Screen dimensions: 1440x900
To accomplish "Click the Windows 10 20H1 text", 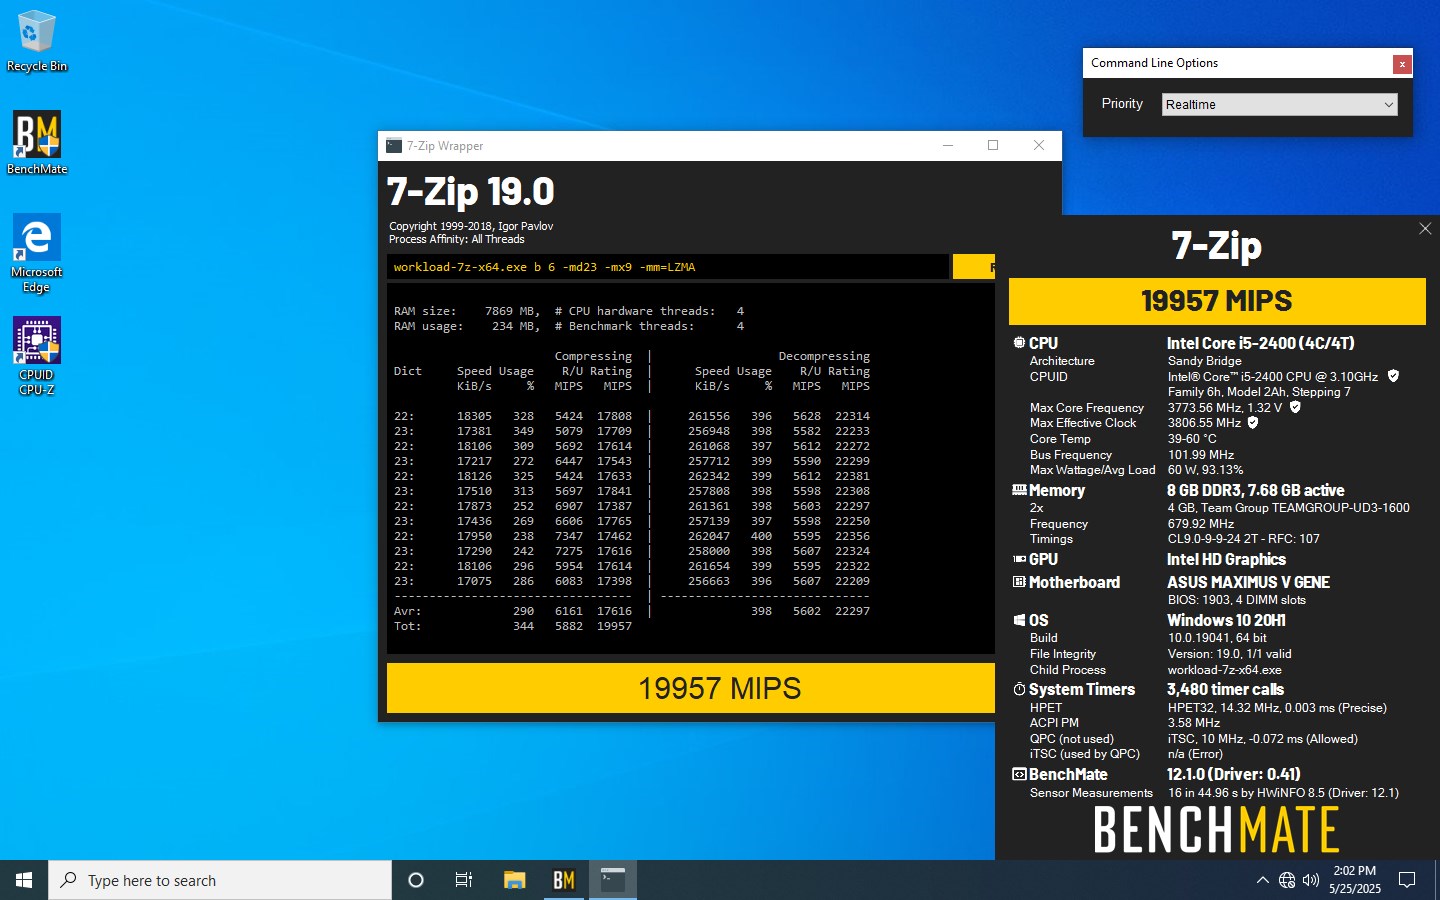I will click(x=1227, y=620).
